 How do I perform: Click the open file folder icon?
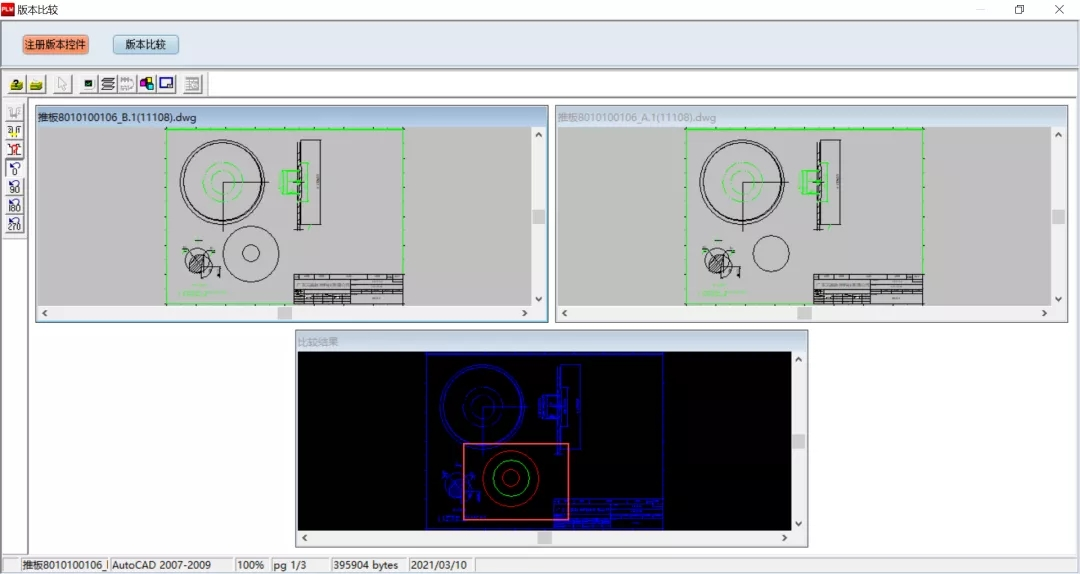tap(16, 84)
